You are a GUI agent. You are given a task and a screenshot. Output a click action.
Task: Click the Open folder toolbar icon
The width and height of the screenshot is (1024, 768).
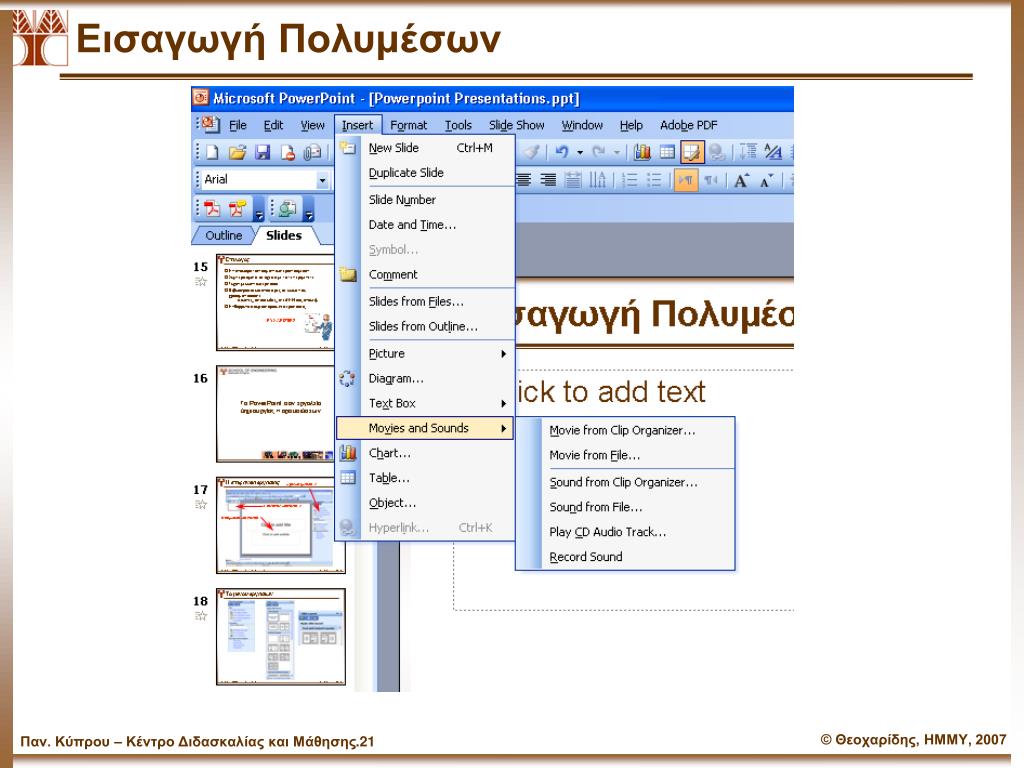pos(237,152)
